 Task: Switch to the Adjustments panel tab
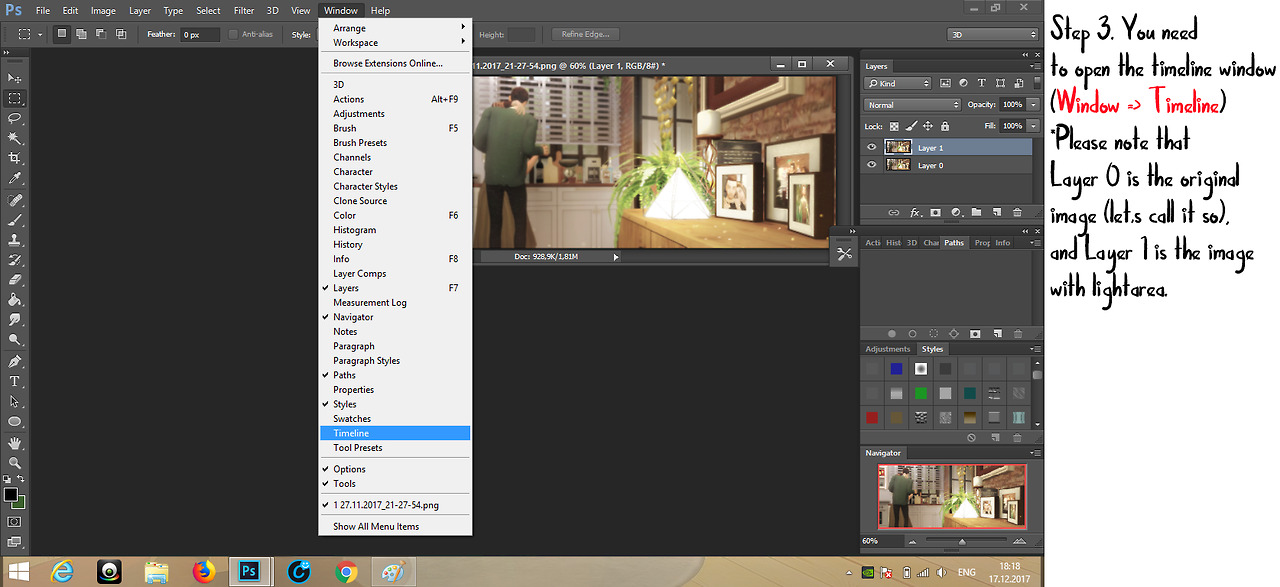point(888,349)
